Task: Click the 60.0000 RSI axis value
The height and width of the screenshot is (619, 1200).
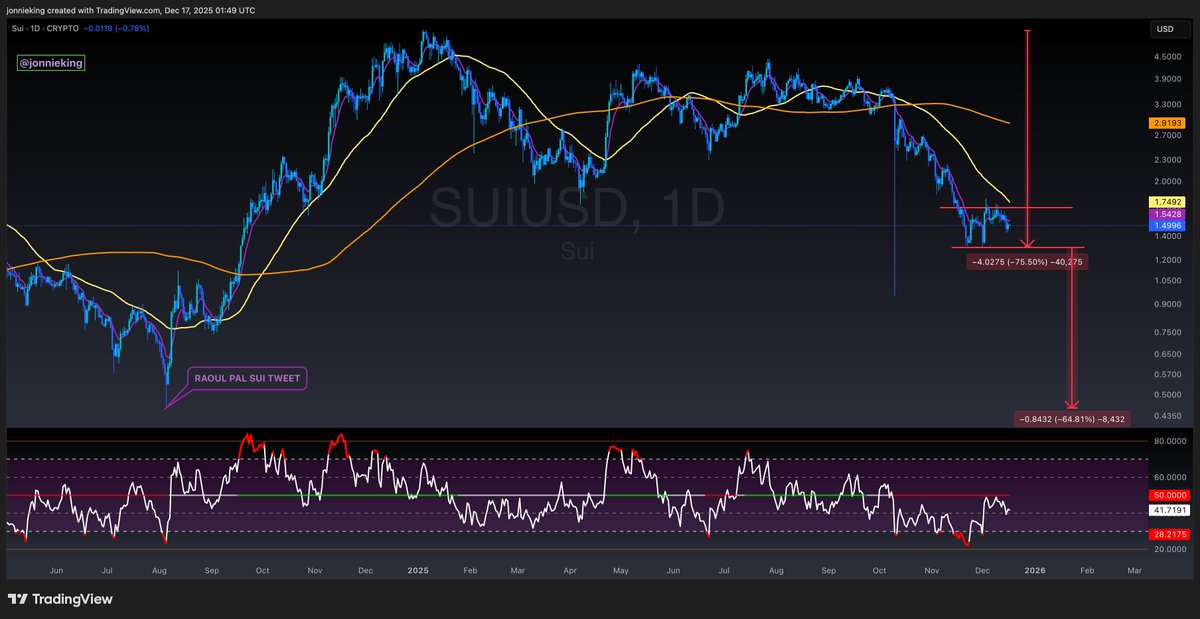Action: tap(1168, 477)
